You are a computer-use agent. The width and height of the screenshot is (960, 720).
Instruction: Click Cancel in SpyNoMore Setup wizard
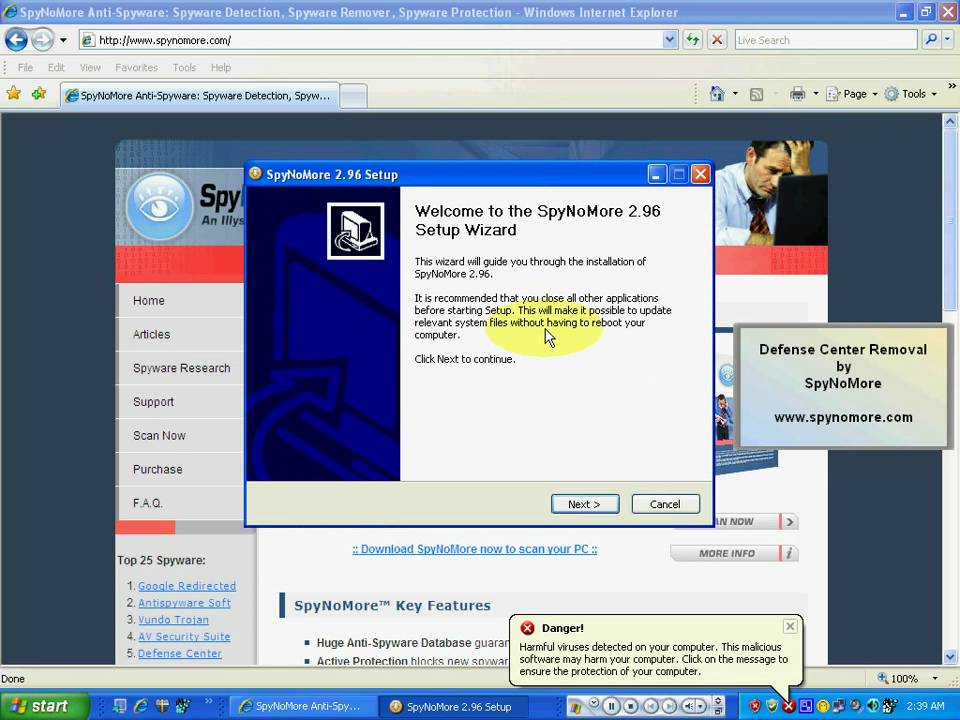pos(665,504)
